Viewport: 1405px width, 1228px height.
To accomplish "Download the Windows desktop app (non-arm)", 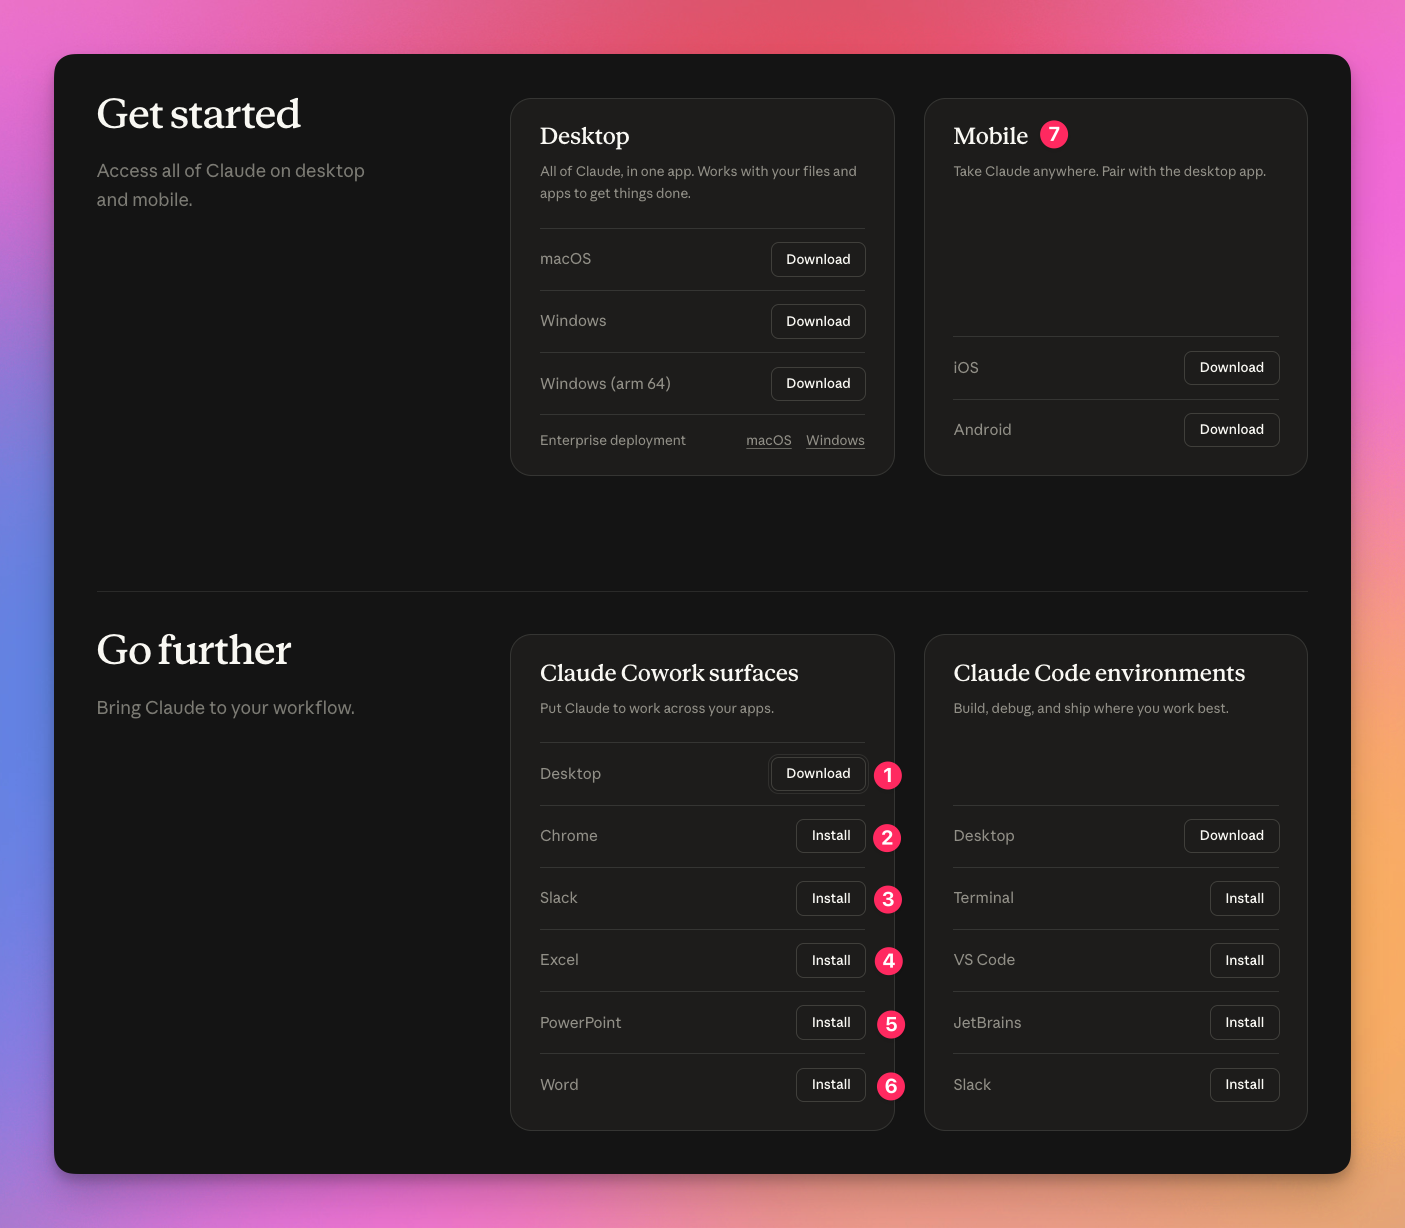I will (x=818, y=321).
